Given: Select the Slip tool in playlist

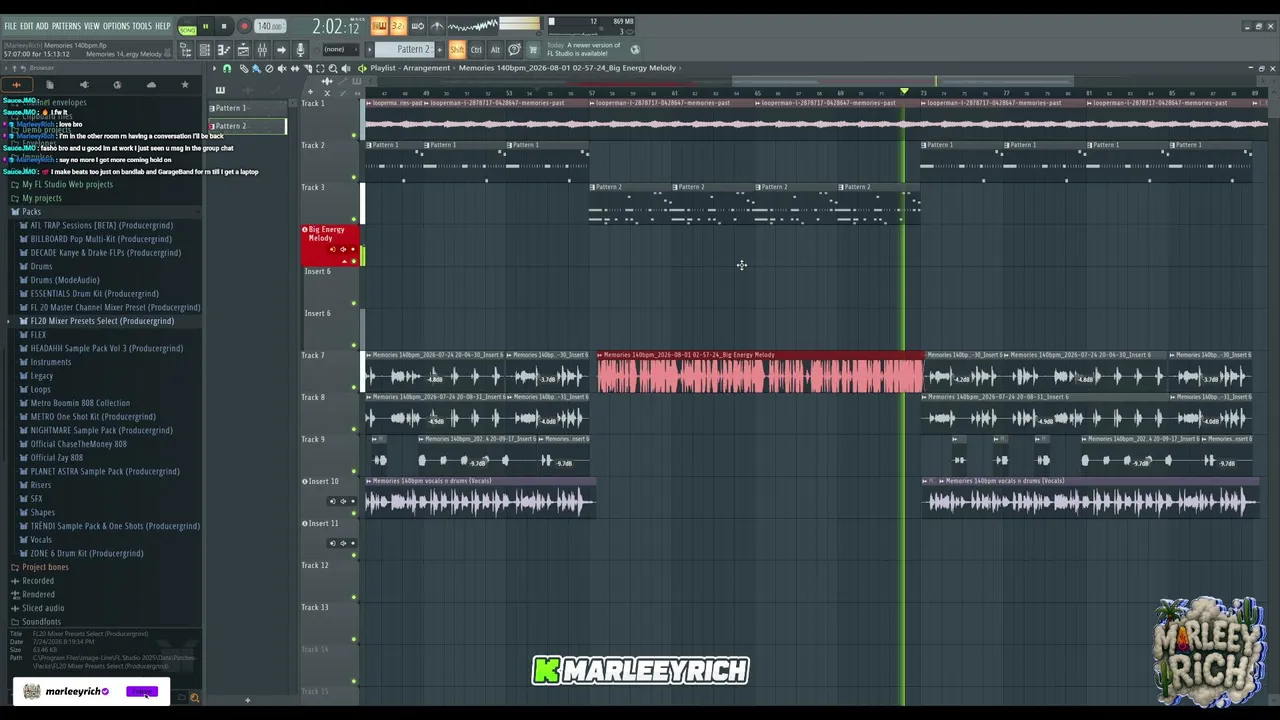Looking at the screenshot, I should coord(294,69).
